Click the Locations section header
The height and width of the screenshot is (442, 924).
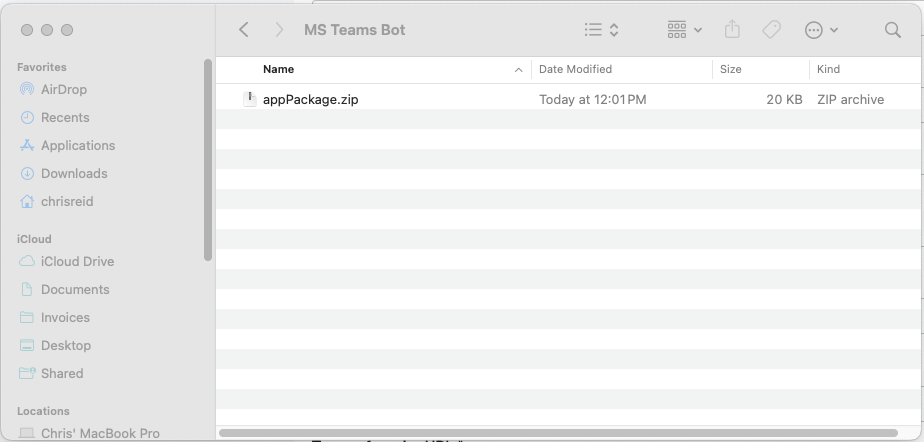coord(43,411)
